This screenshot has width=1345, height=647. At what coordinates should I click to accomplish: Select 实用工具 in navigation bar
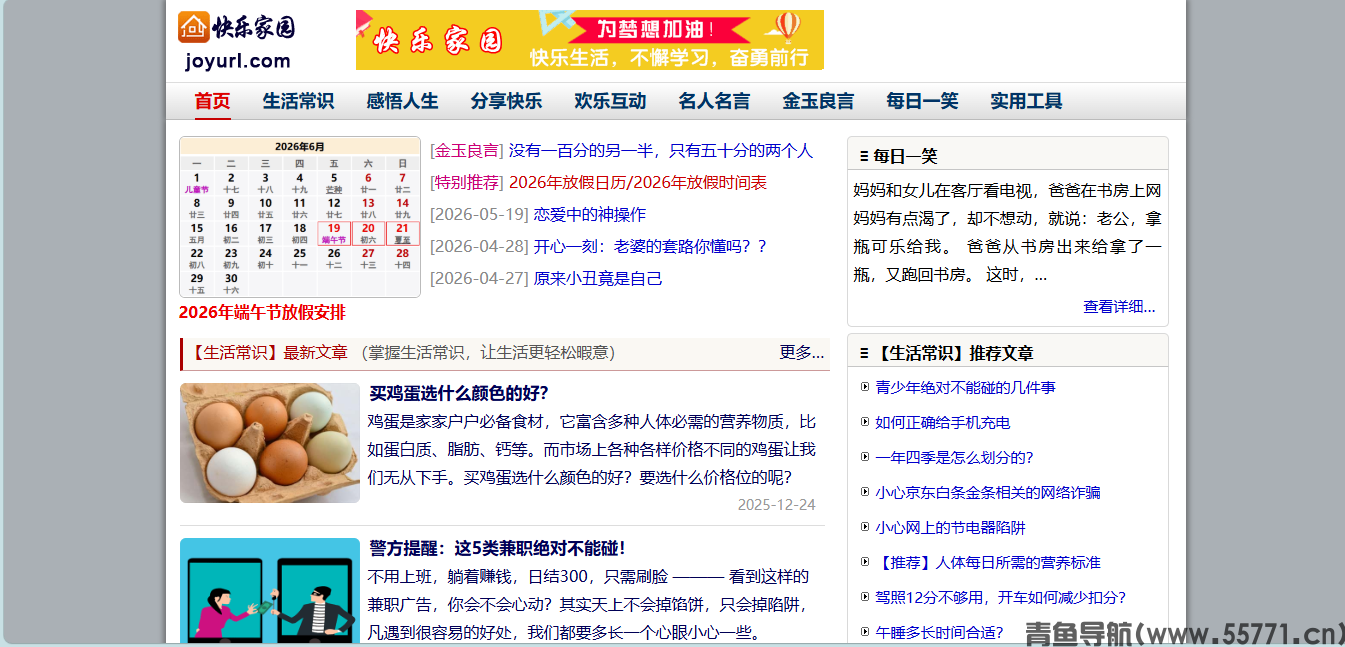pyautogui.click(x=1026, y=101)
